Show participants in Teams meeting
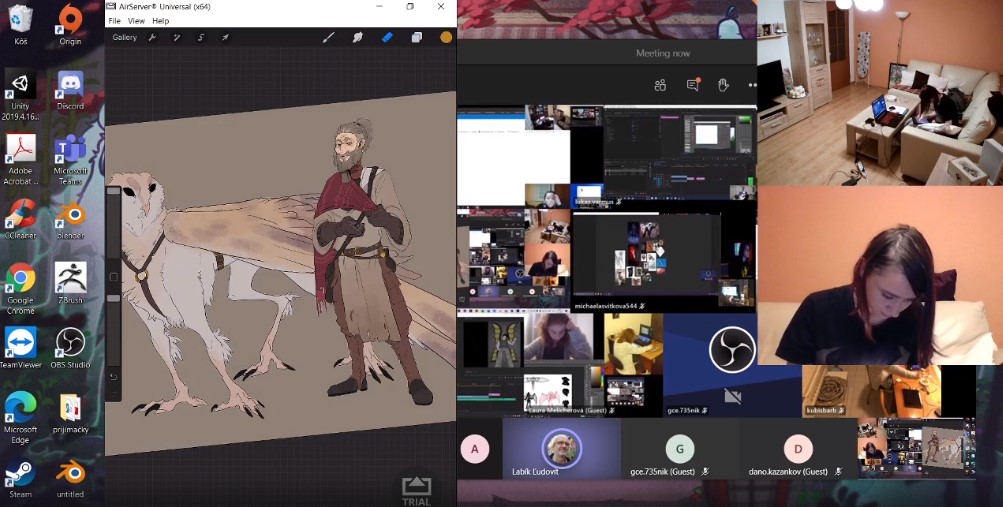The height and width of the screenshot is (507, 1003). click(660, 86)
